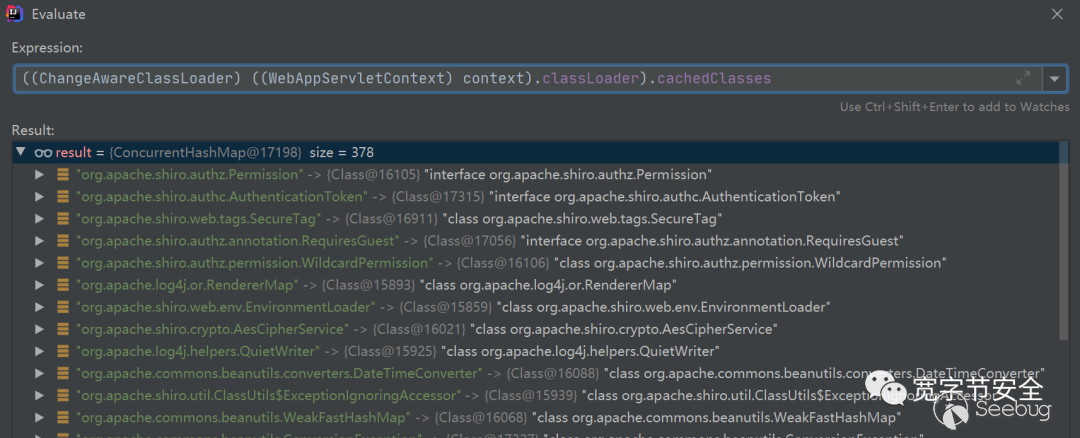Expand the org.apache.shiro.authz.Permission entry
Viewport: 1080px width, 438px height.
point(40,174)
